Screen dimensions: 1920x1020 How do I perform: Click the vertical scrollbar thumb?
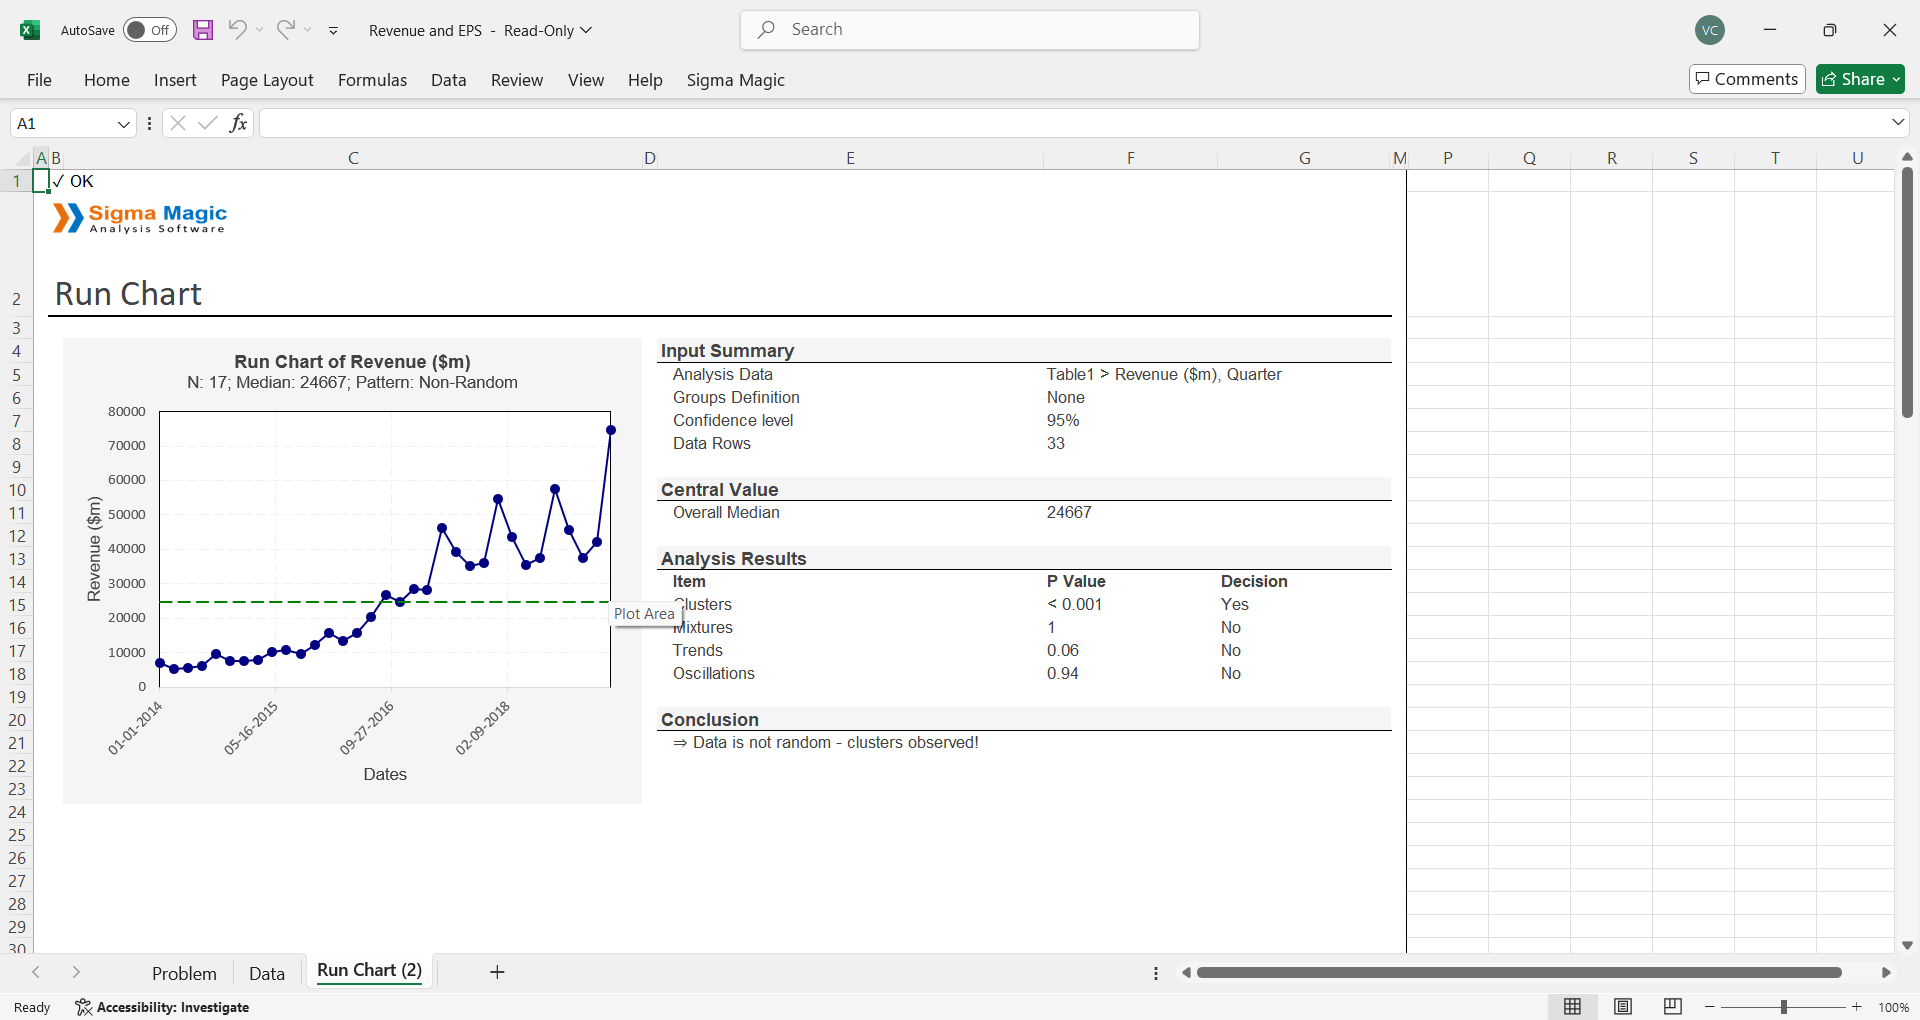[1907, 293]
